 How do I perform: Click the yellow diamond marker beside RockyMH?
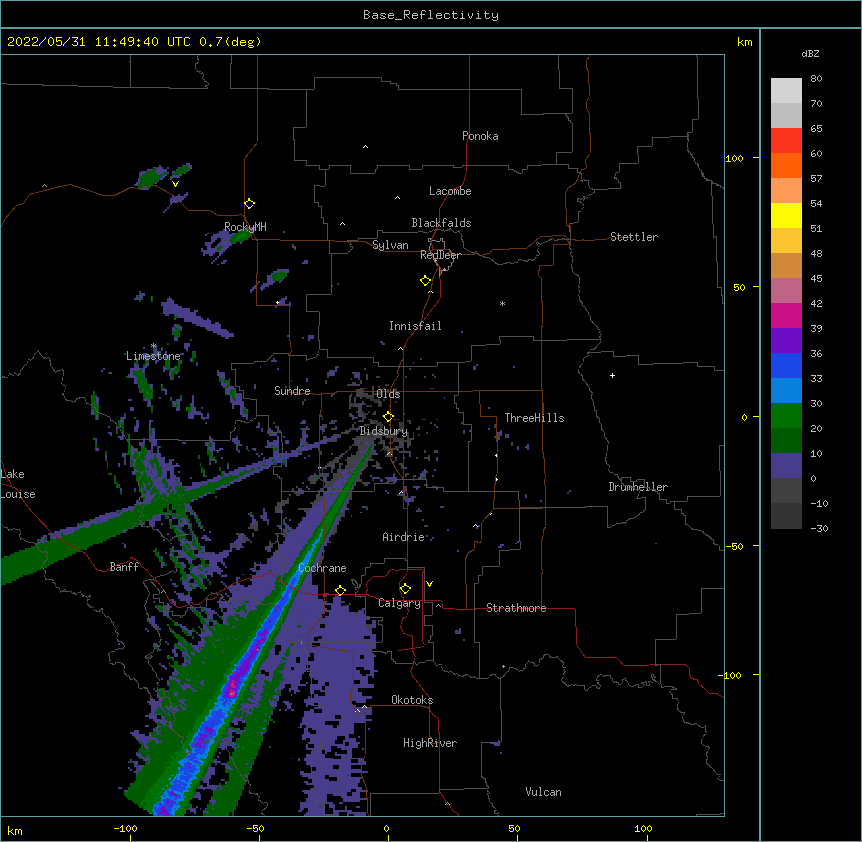coord(250,204)
